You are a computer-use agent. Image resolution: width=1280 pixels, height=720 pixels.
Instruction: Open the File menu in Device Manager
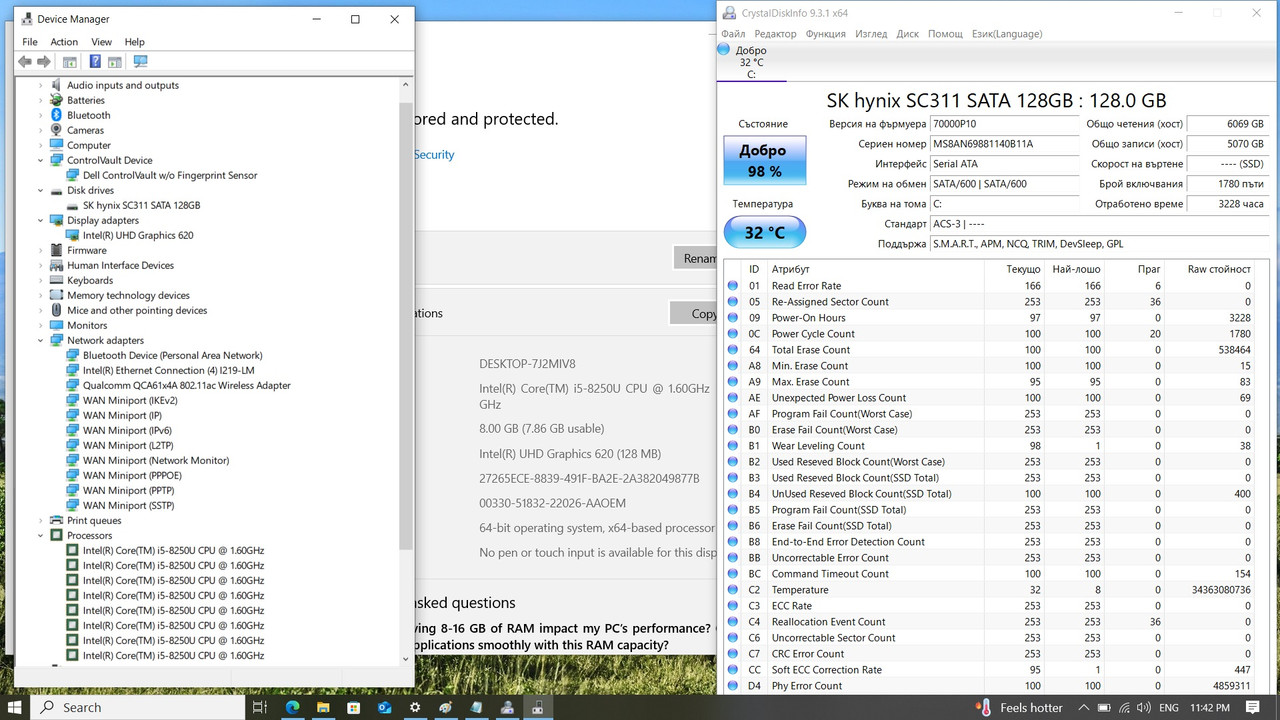[30, 42]
